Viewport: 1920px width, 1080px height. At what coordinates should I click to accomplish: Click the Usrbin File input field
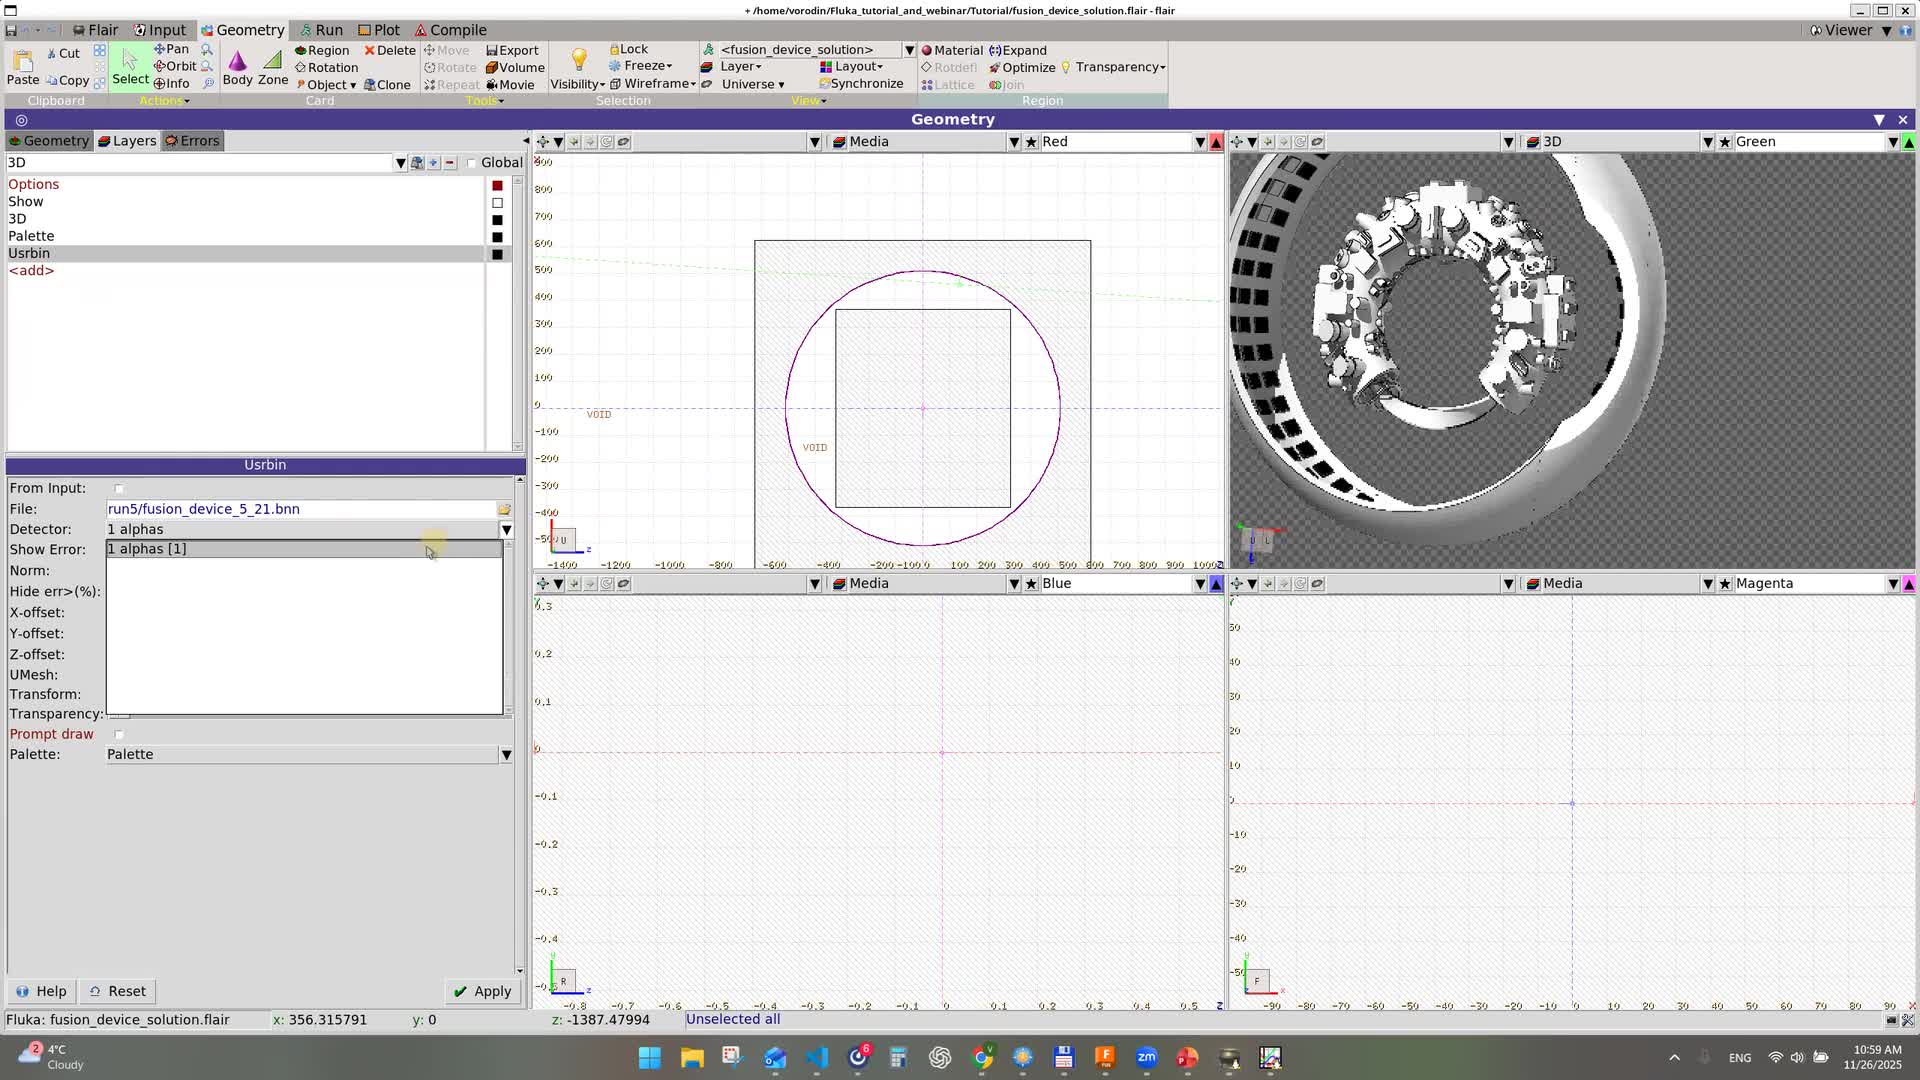coord(301,509)
